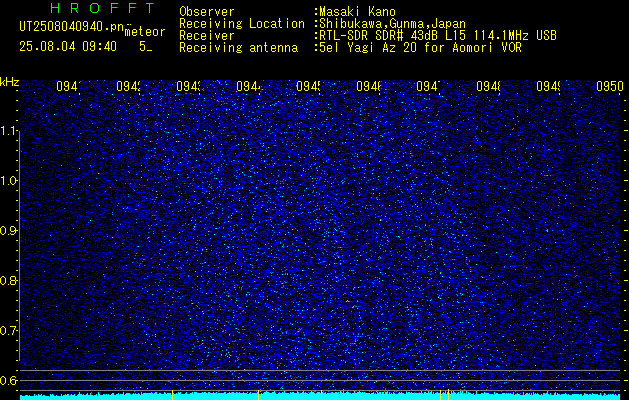This screenshot has height=400, width=629.
Task: Click the 0946 time label
Action: (x=369, y=86)
